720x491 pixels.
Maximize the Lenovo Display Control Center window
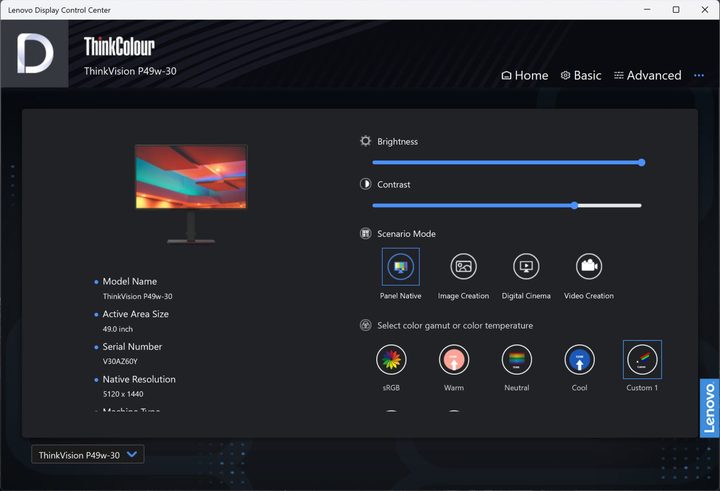tap(676, 10)
